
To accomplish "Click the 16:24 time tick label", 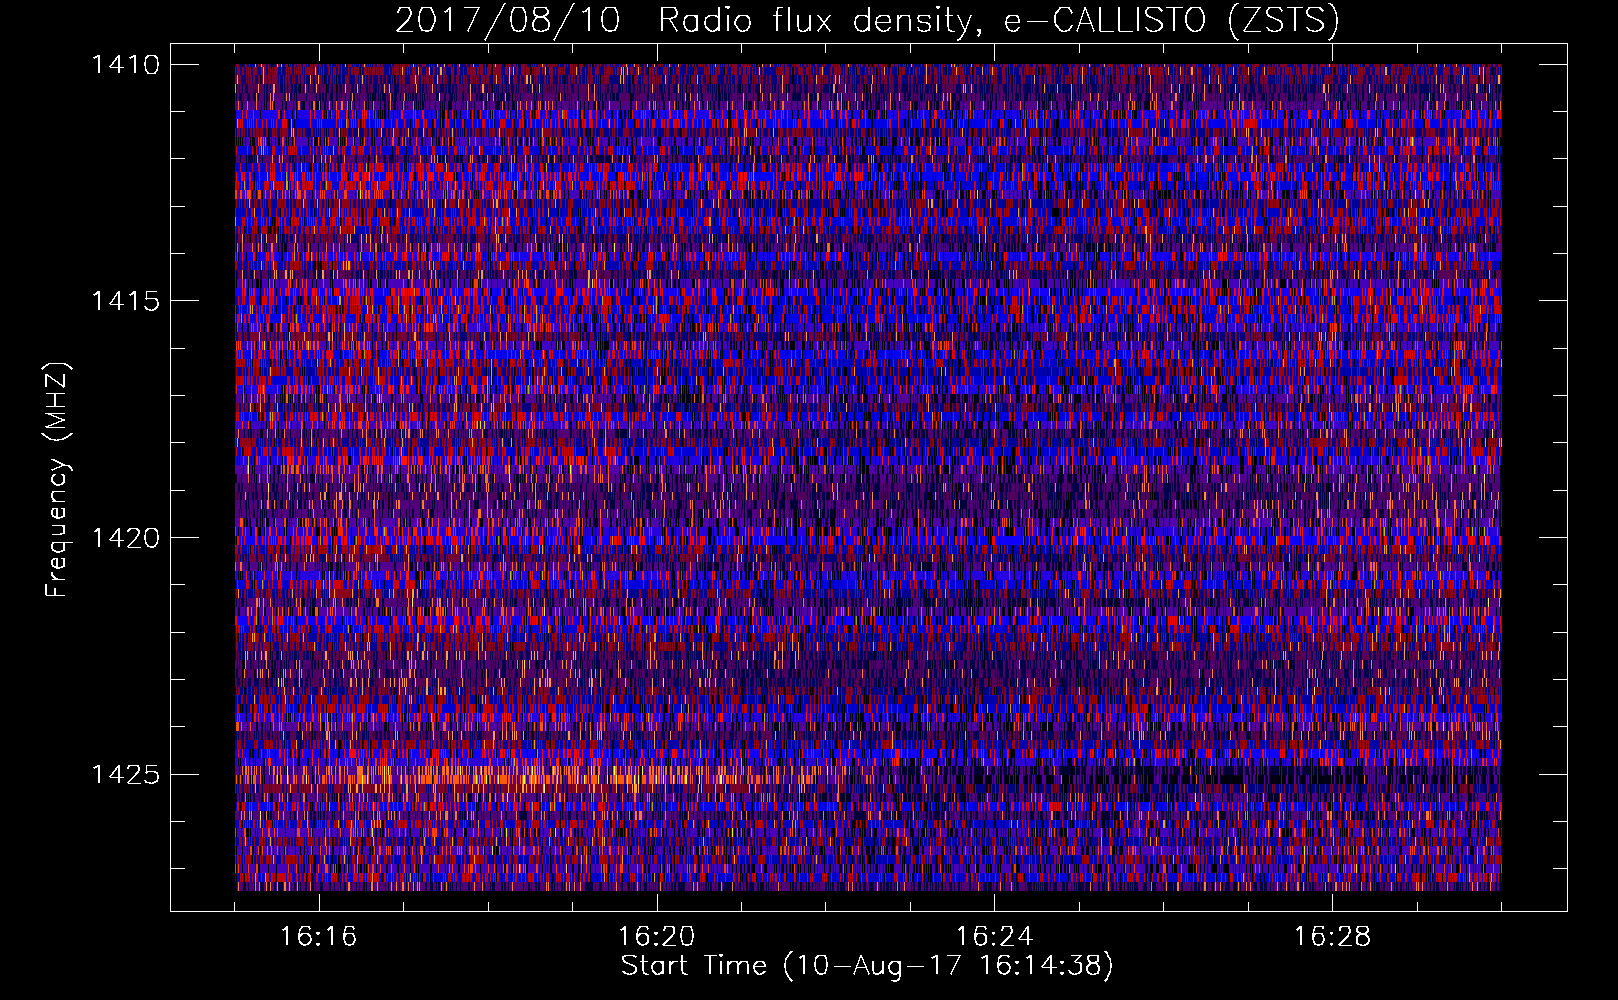I will (x=994, y=937).
